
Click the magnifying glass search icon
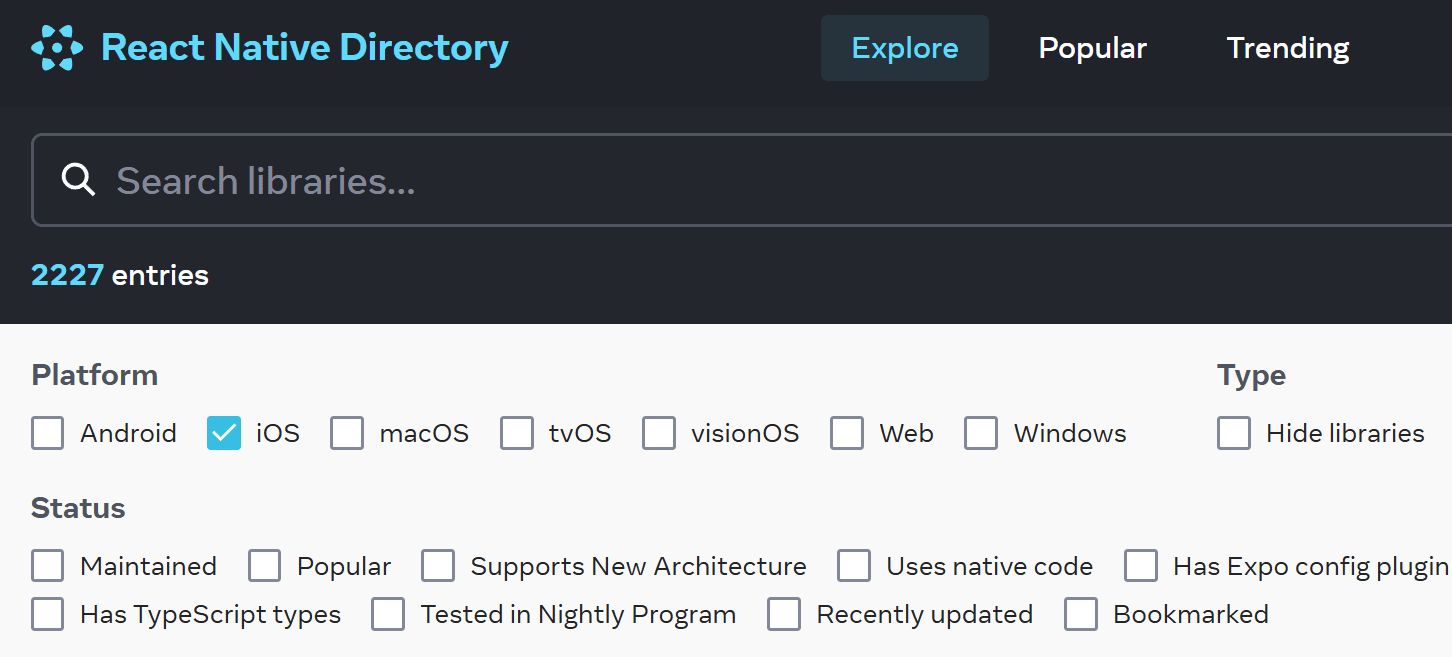coord(78,180)
